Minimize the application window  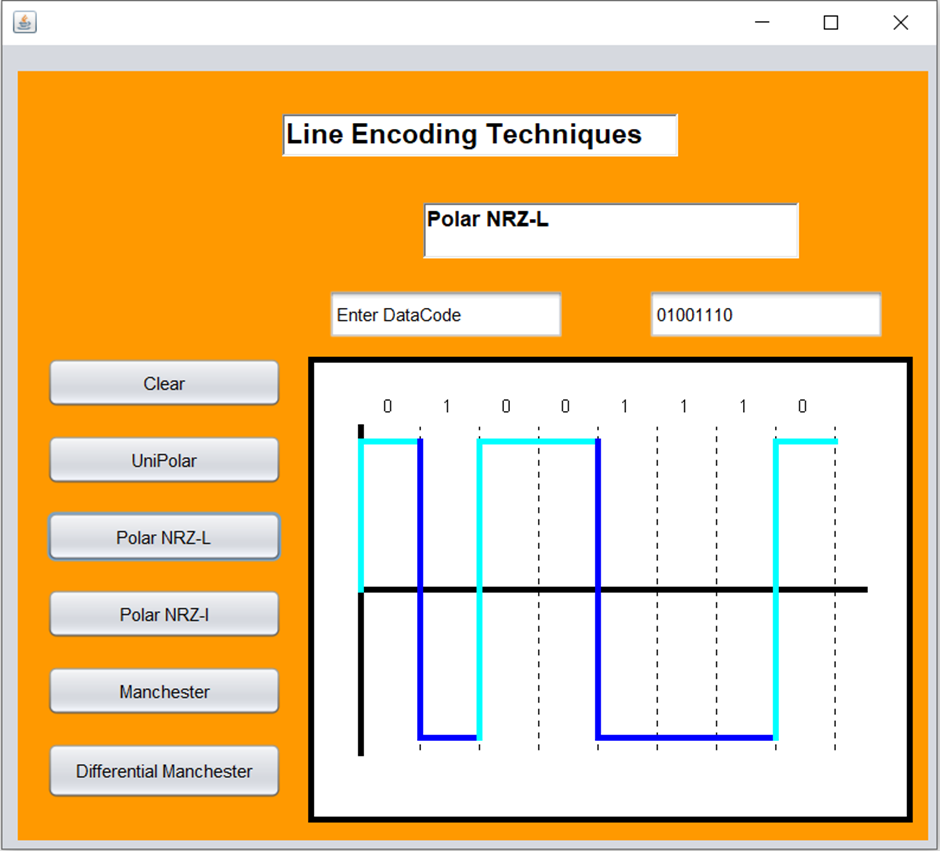(x=760, y=22)
